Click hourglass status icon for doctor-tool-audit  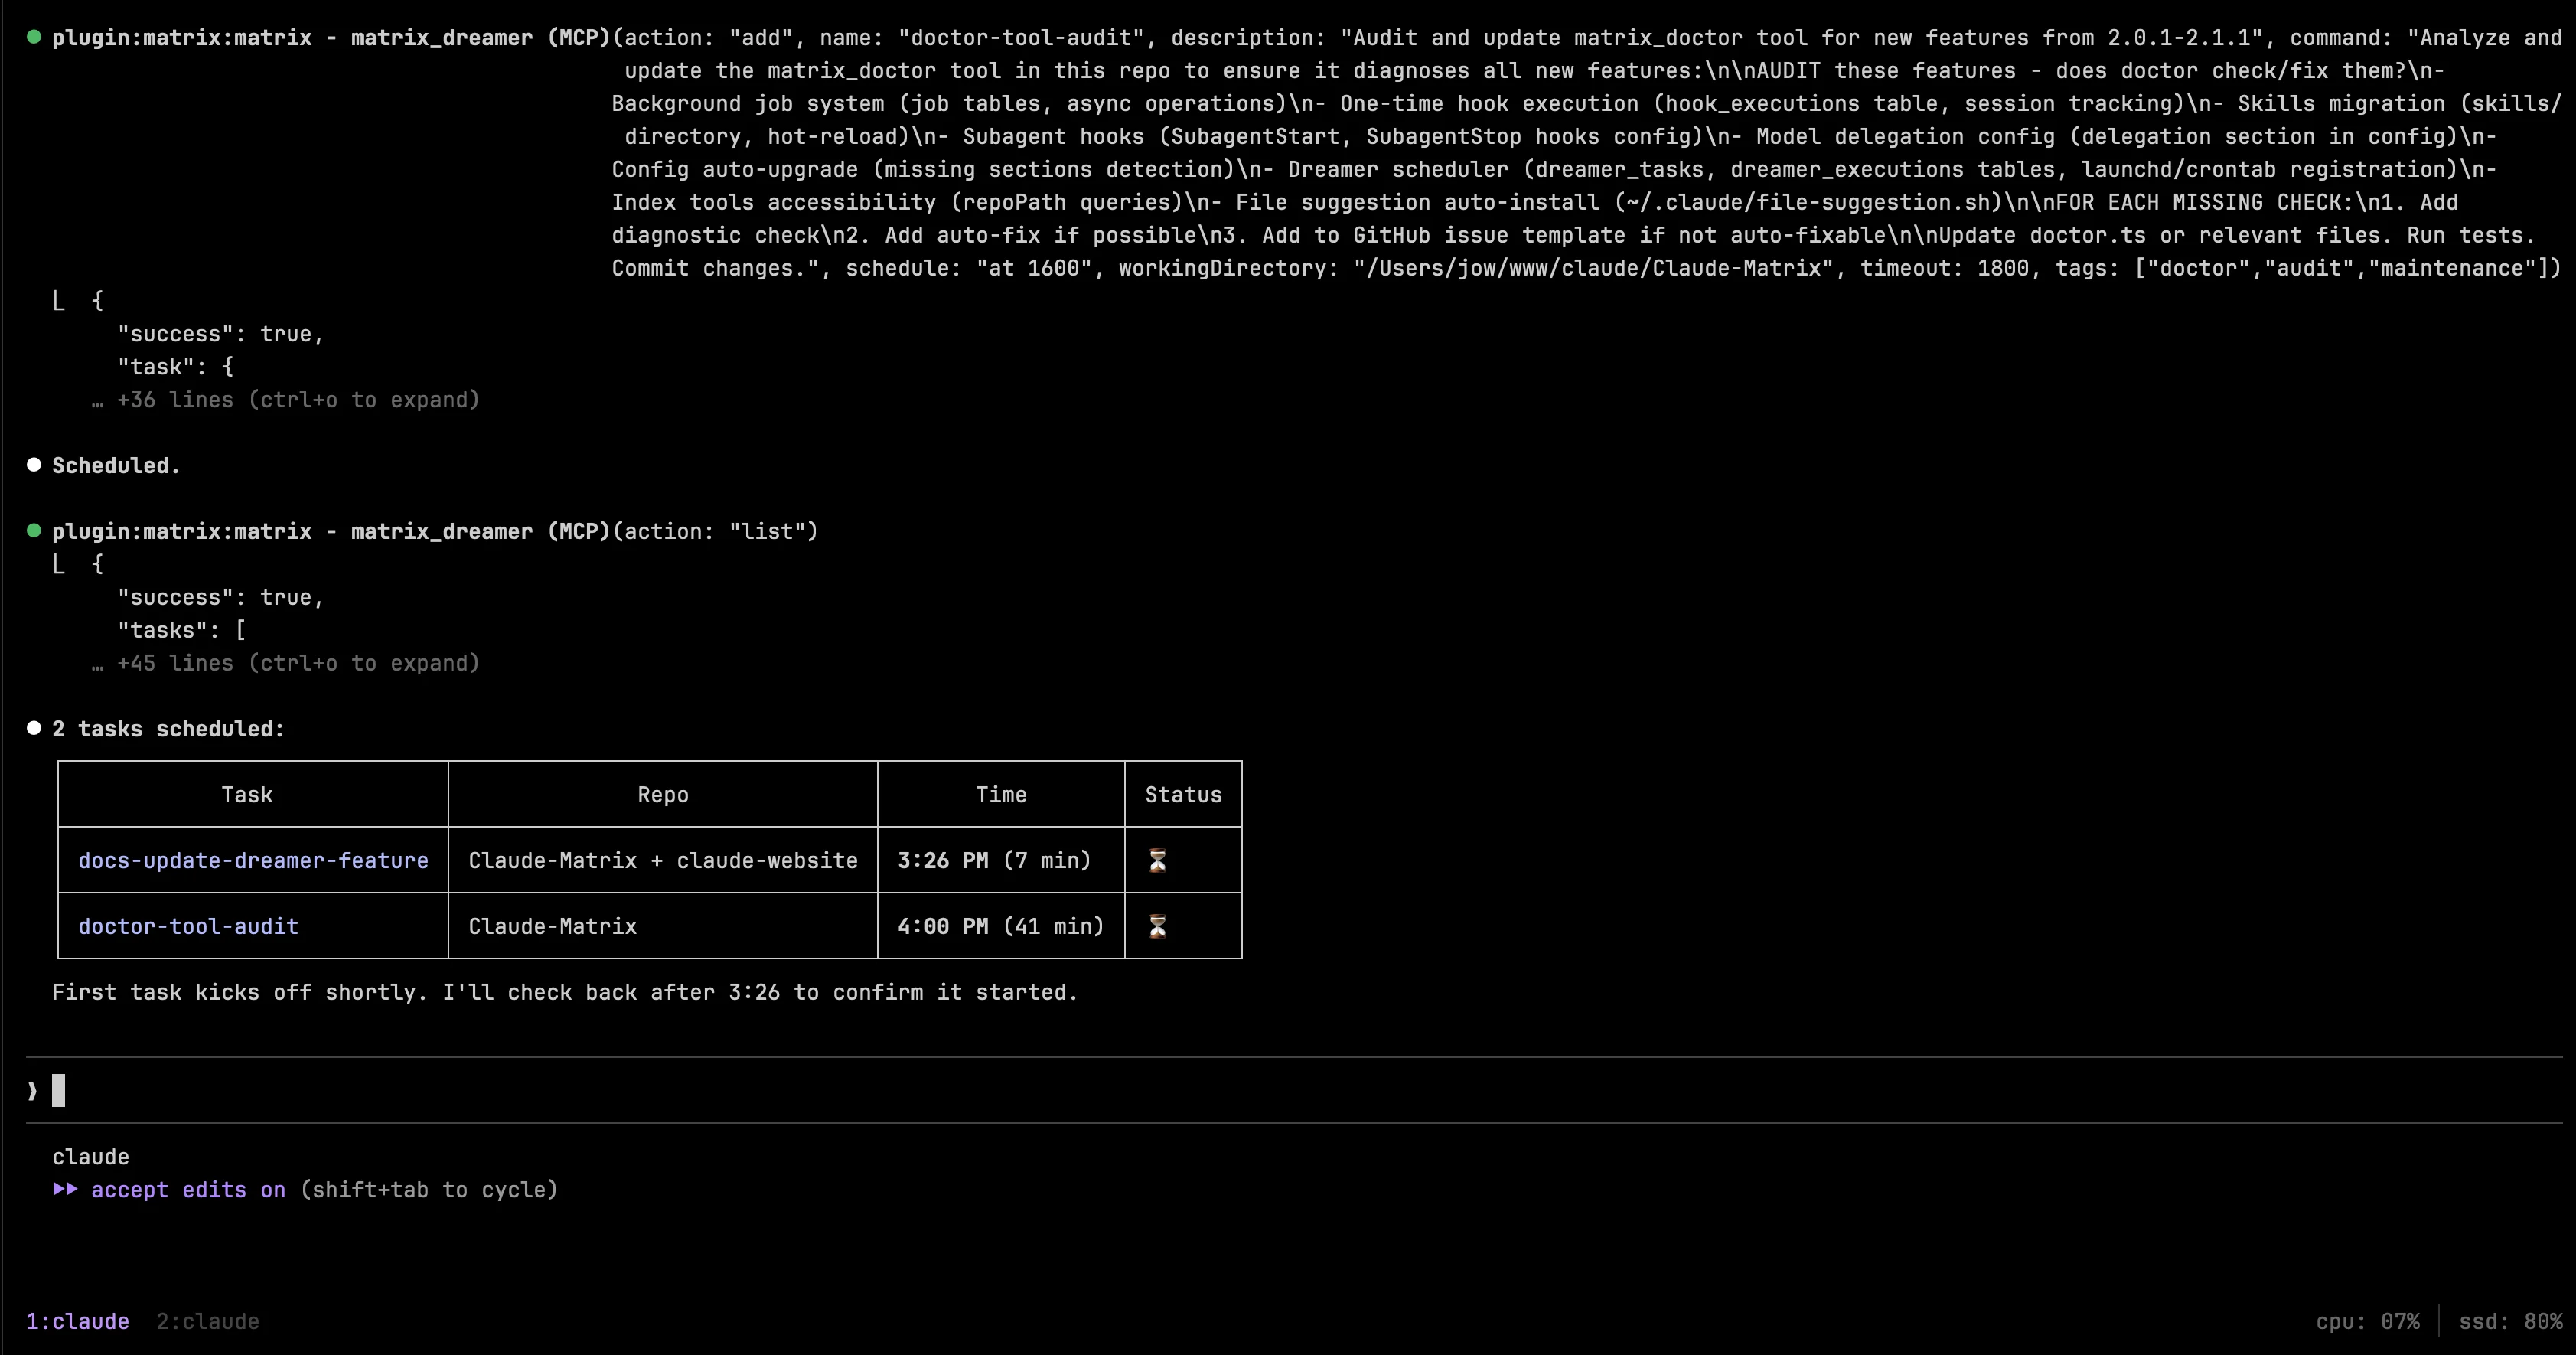point(1157,926)
